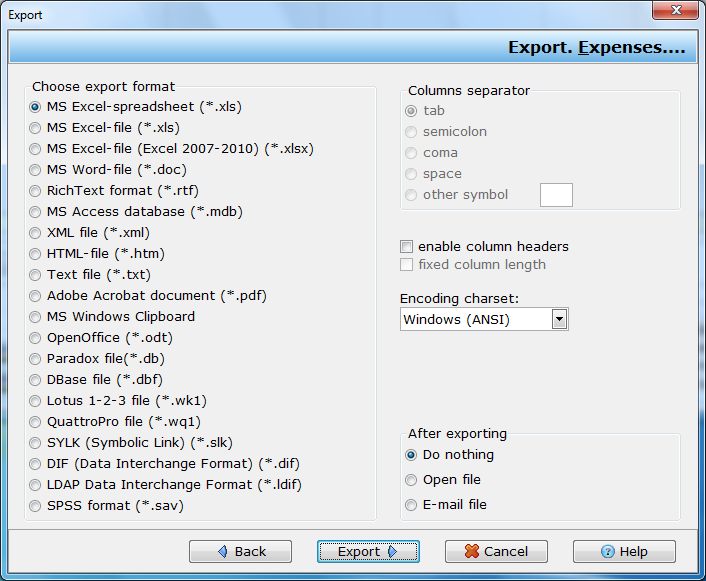
Task: Expand the Encoding charset dropdown
Action: [560, 320]
